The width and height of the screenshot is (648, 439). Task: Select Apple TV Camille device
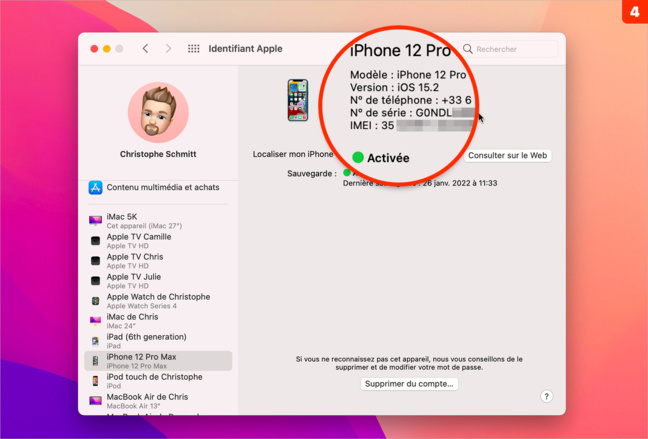[158, 241]
